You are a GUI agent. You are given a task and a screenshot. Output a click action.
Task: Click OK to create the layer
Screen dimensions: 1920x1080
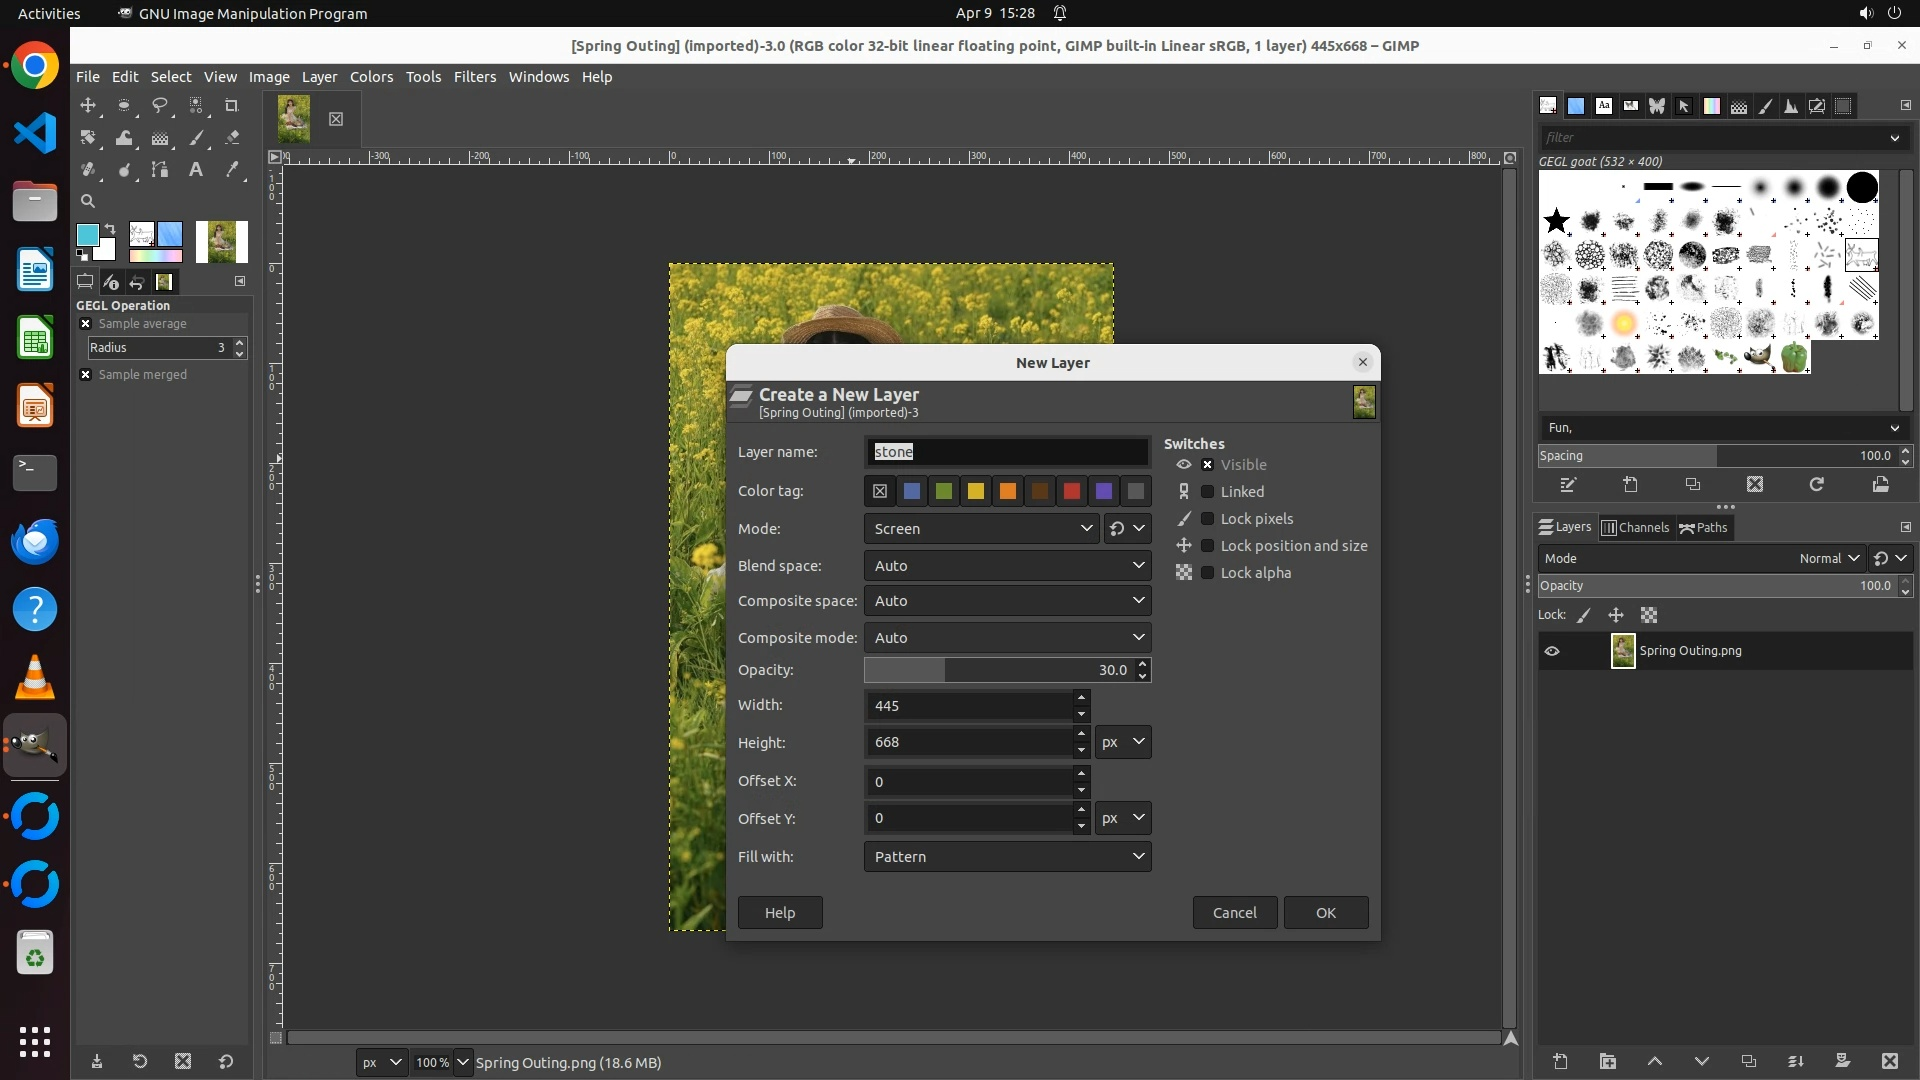(x=1325, y=913)
